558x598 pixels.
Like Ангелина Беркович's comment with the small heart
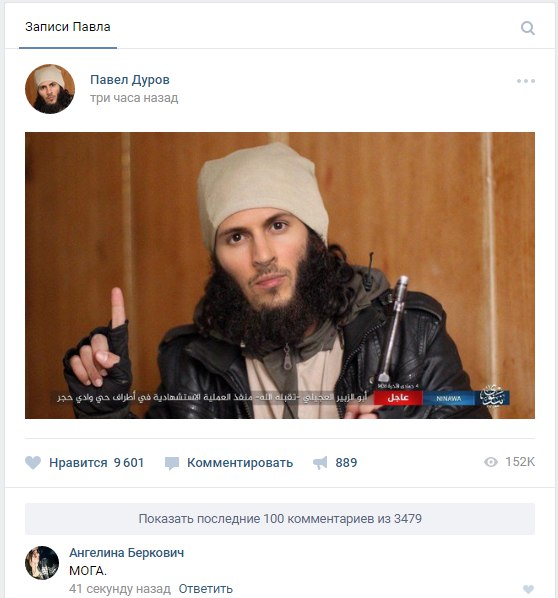coord(529,589)
